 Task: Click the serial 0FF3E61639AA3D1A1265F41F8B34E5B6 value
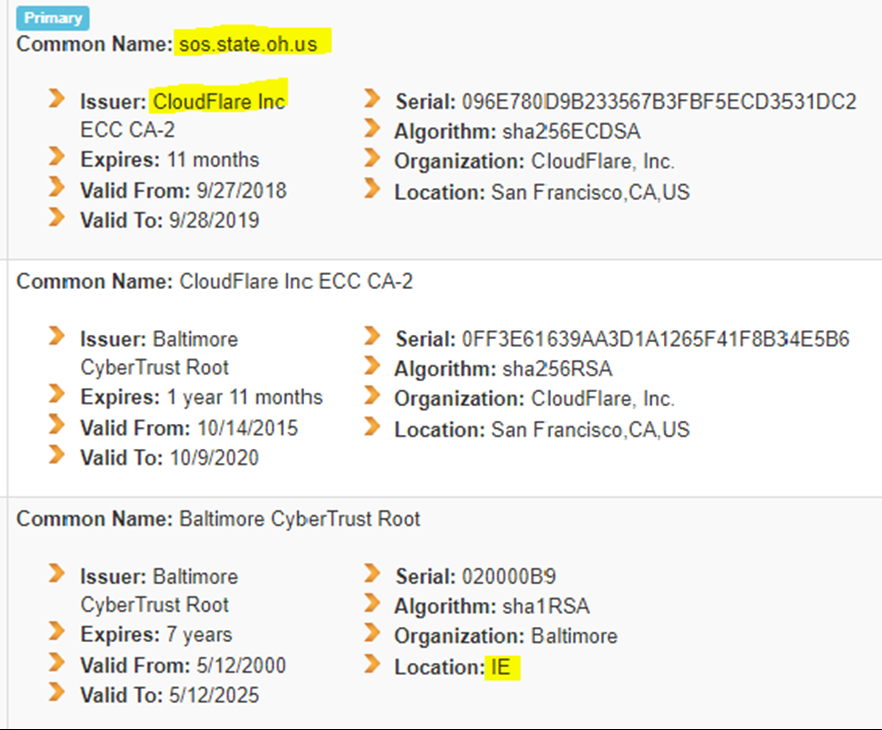[x=655, y=339]
